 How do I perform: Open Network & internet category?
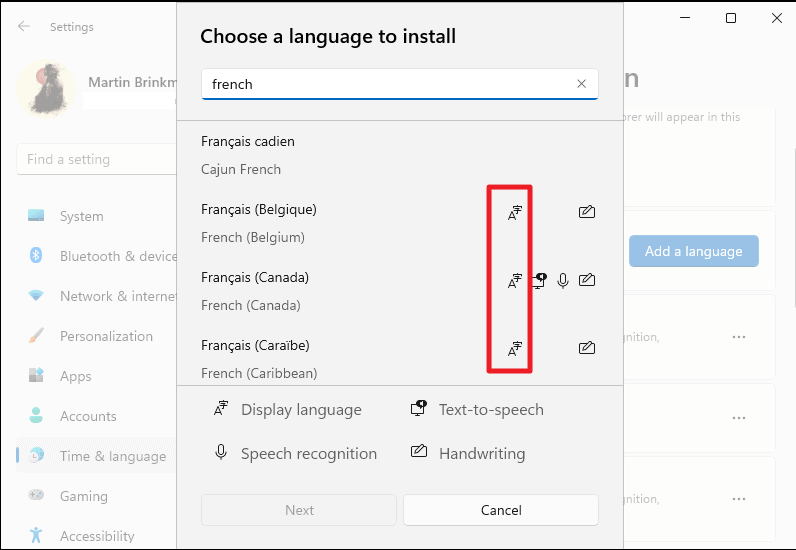pos(96,296)
